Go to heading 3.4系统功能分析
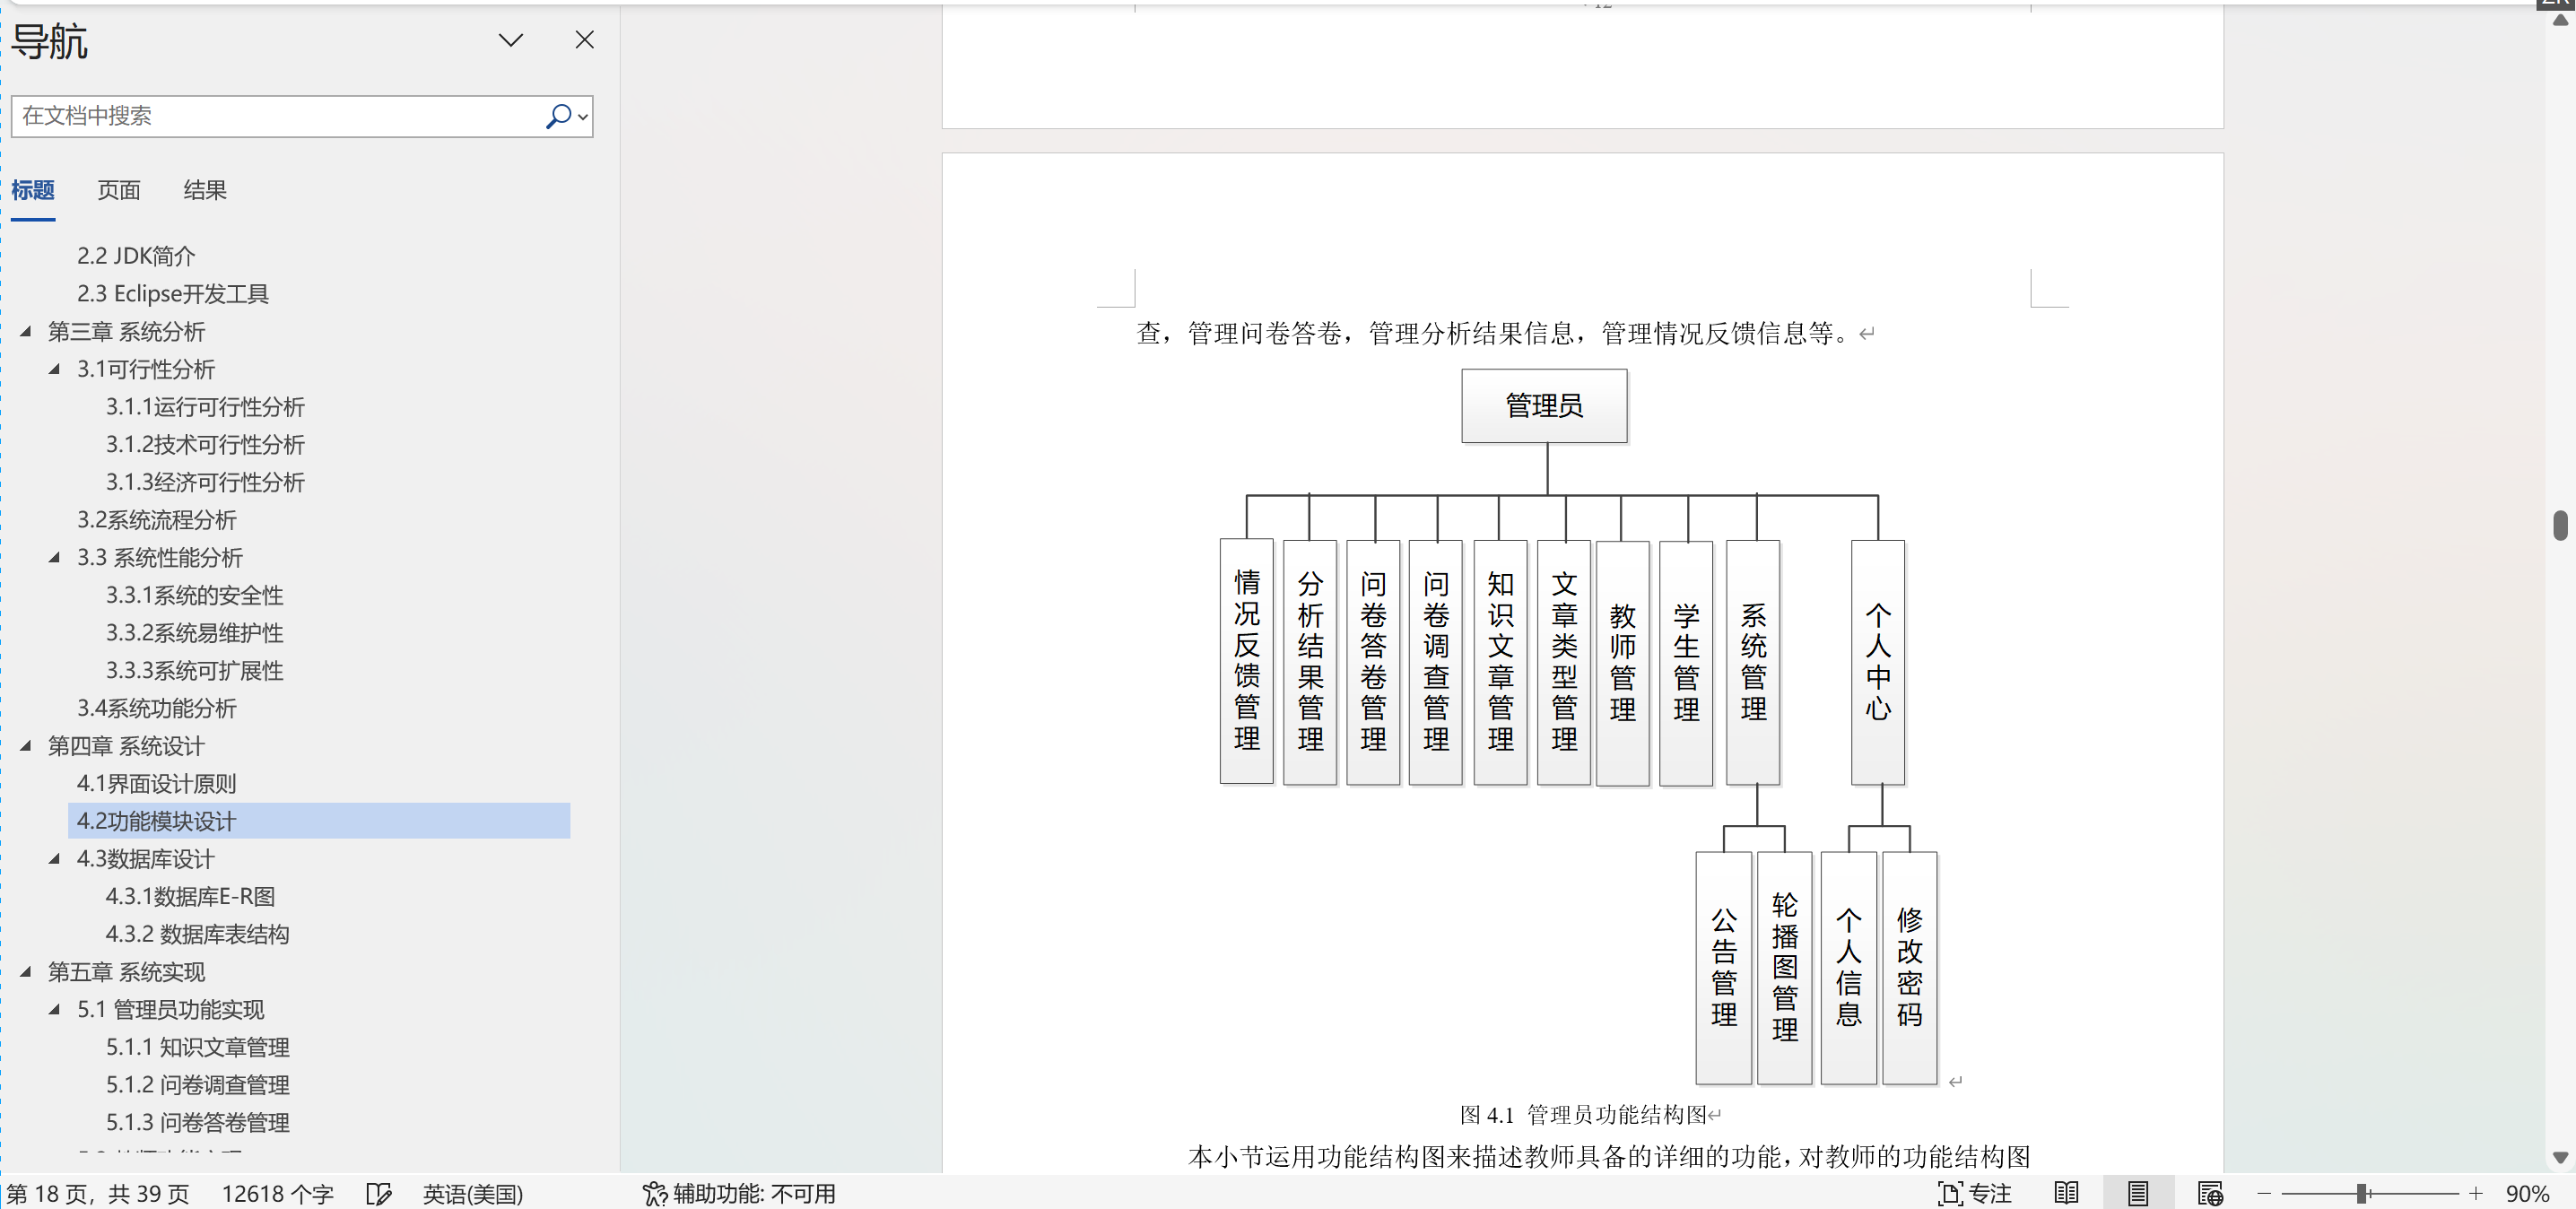 coord(157,708)
